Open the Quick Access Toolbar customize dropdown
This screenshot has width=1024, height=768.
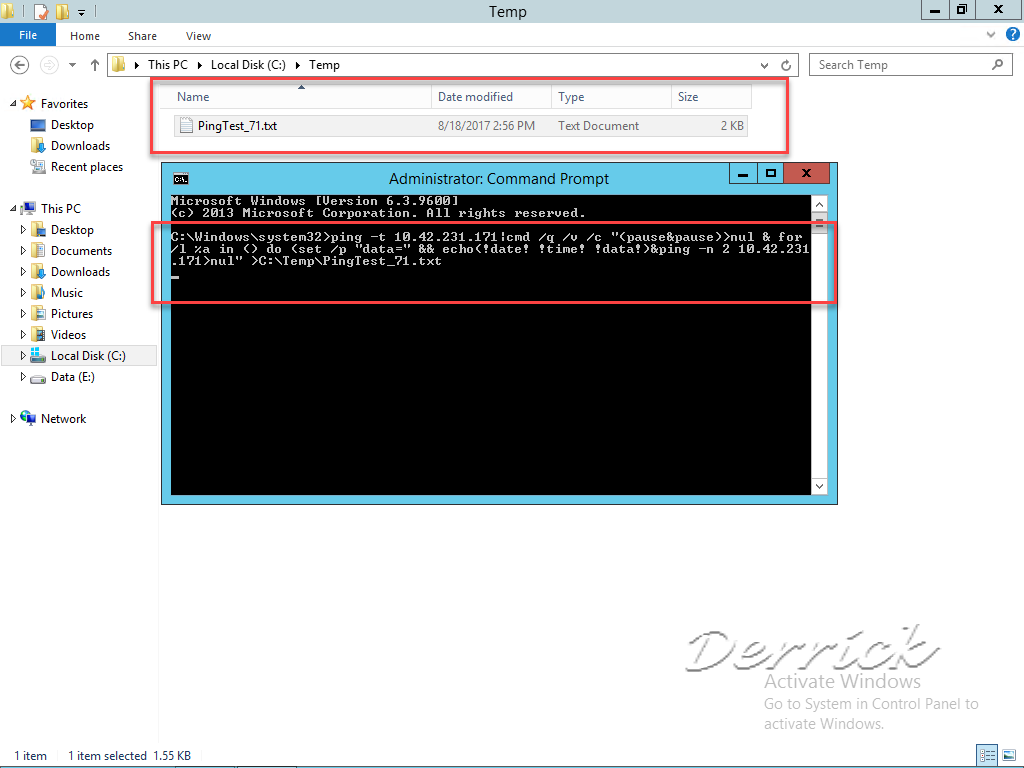[80, 11]
